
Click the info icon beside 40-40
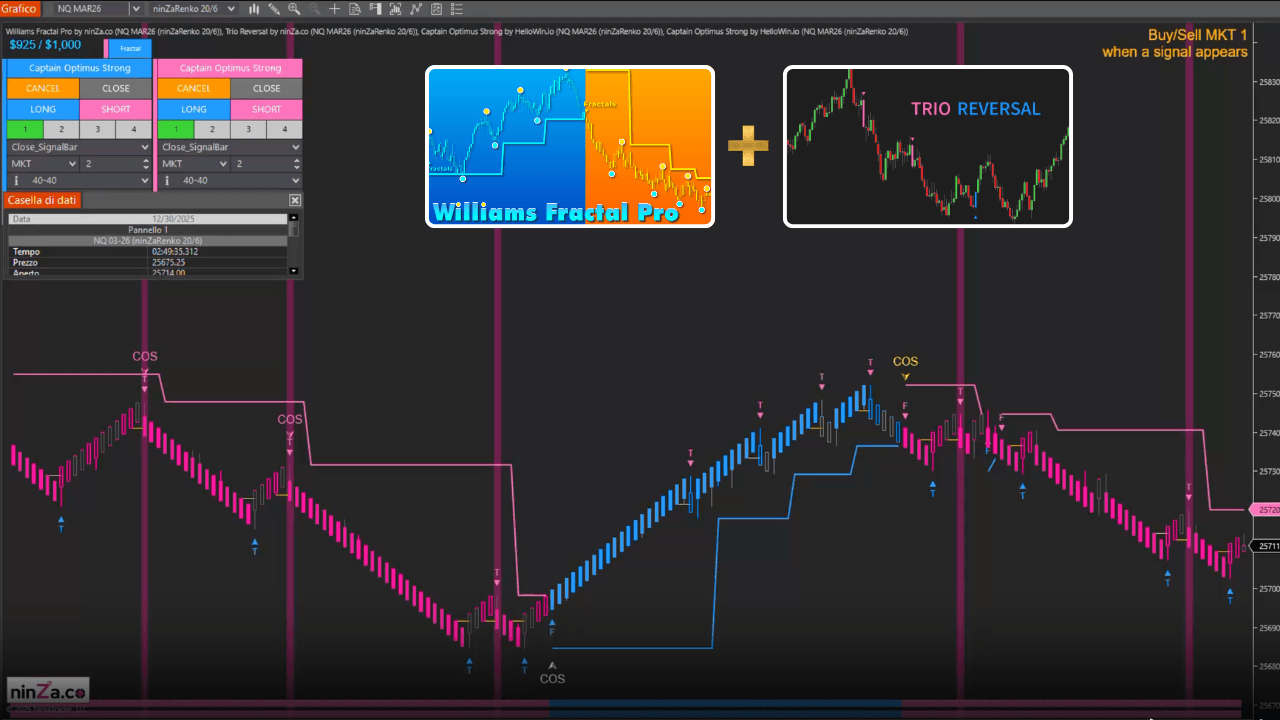[17, 181]
